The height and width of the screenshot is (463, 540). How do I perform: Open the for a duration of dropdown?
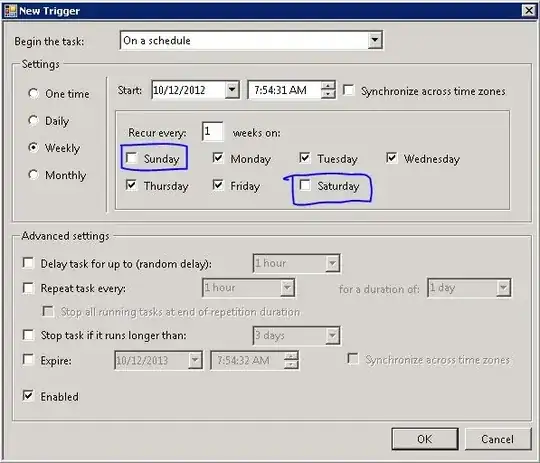click(x=503, y=288)
